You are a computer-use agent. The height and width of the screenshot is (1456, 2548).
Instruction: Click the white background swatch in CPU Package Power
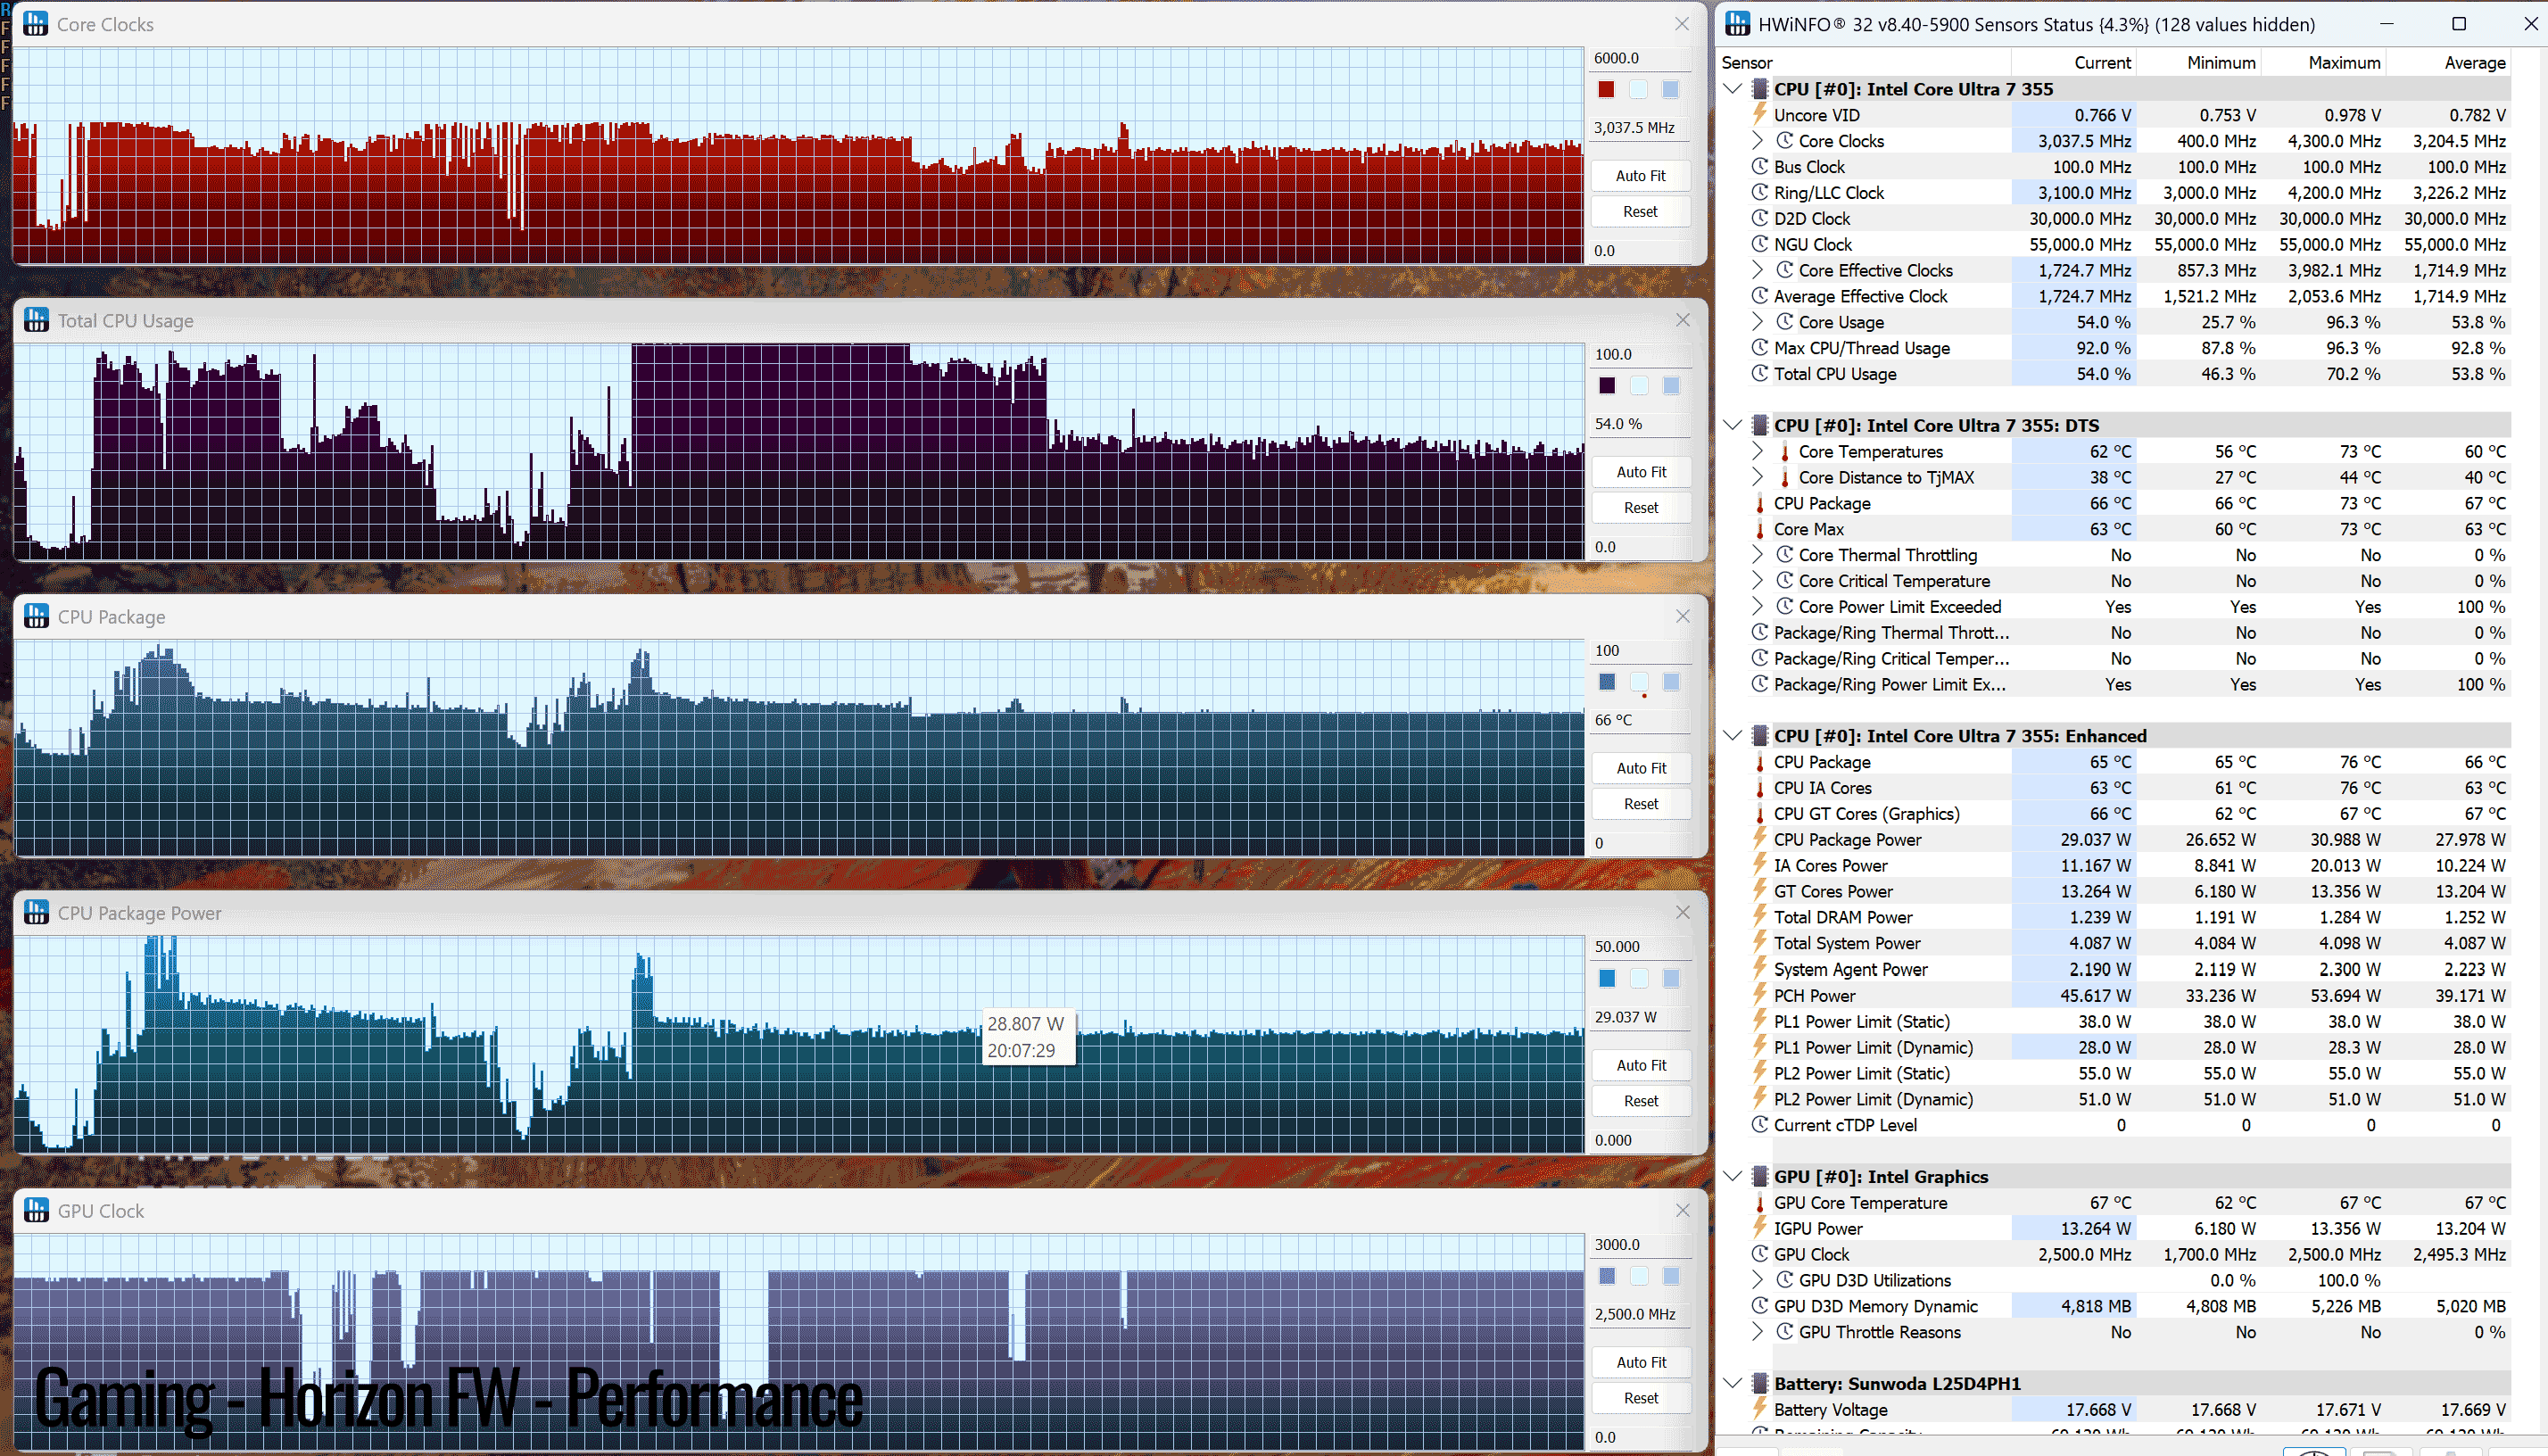[x=1638, y=979]
